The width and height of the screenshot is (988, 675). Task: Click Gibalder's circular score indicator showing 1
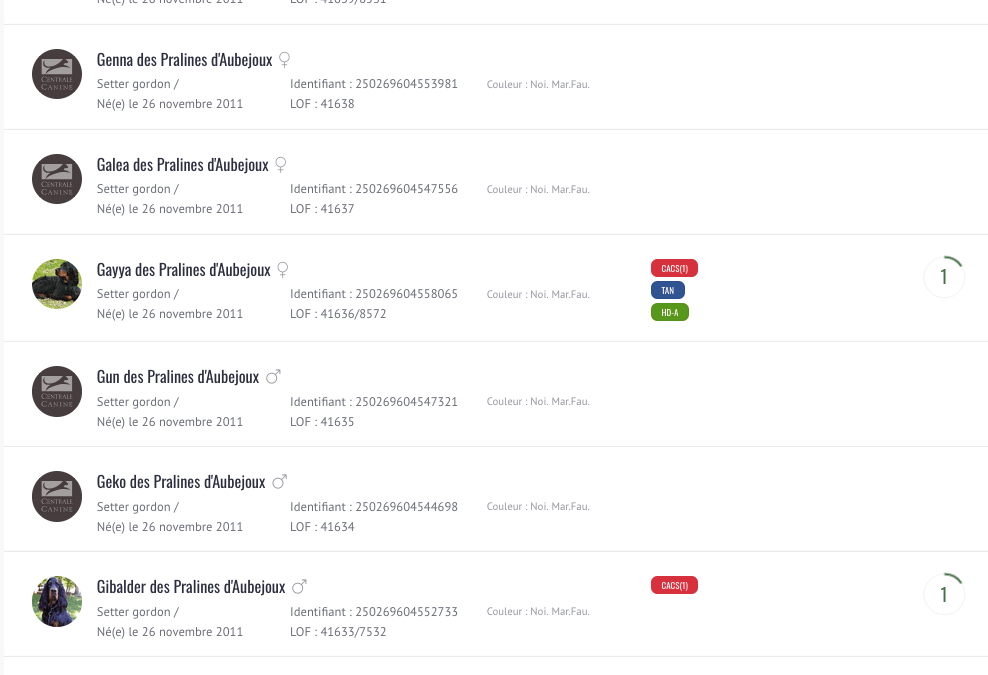(x=944, y=594)
